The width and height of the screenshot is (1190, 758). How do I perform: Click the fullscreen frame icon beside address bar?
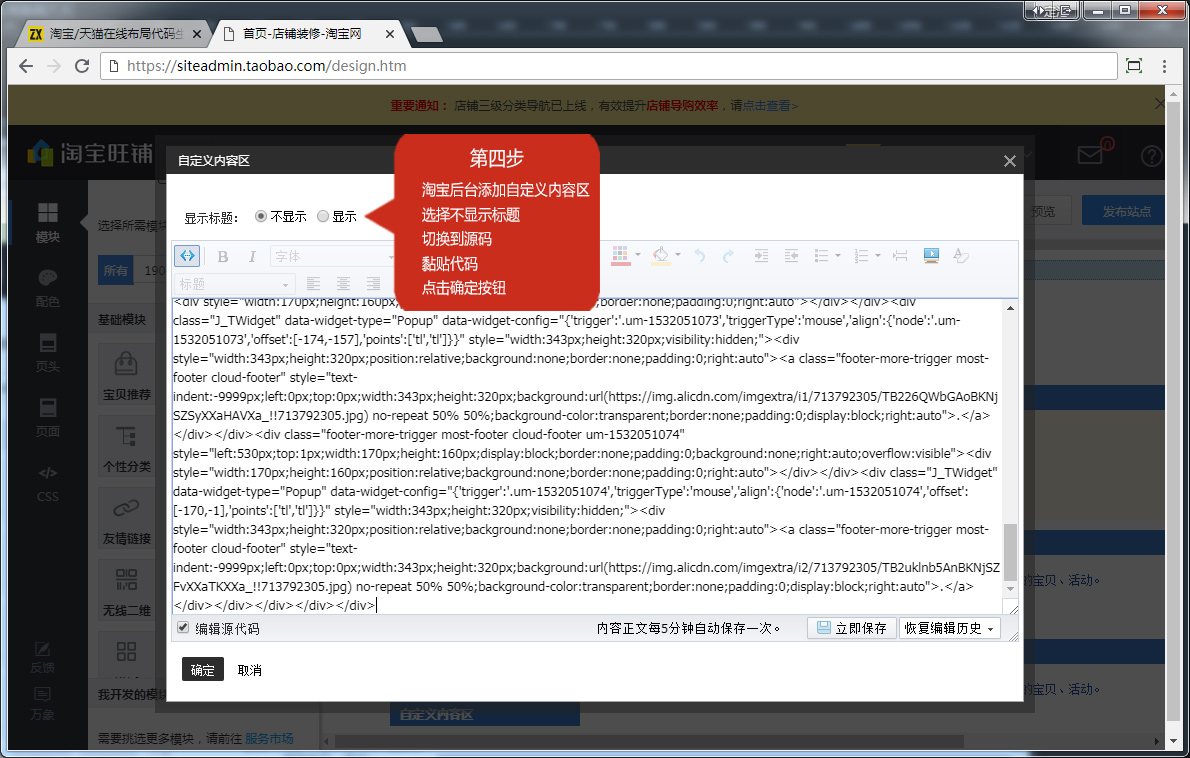(1134, 66)
